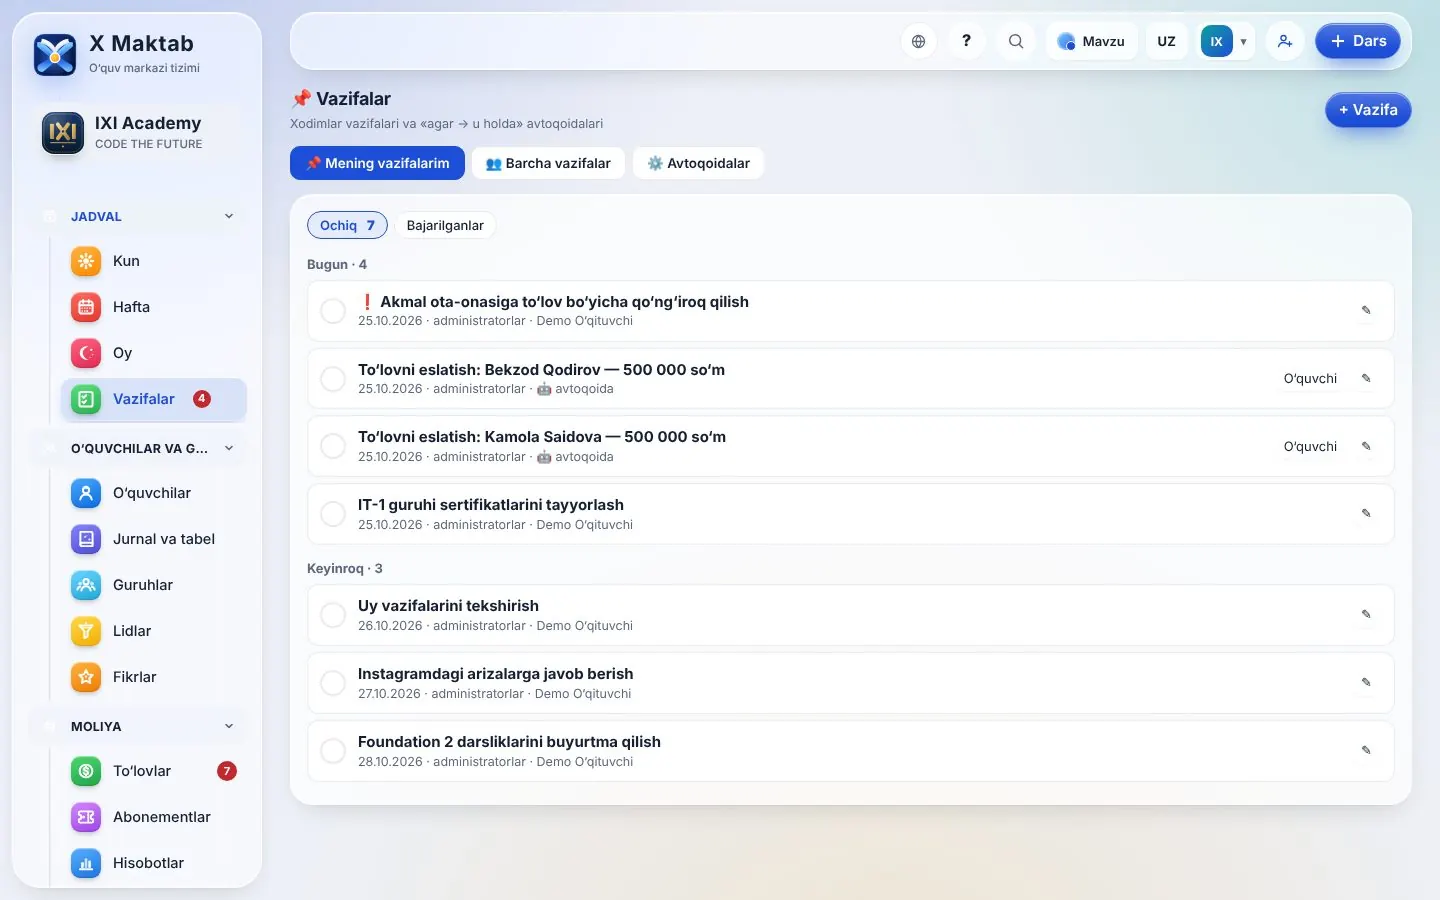The width and height of the screenshot is (1440, 900).
Task: Click the globe language icon
Action: pos(918,41)
